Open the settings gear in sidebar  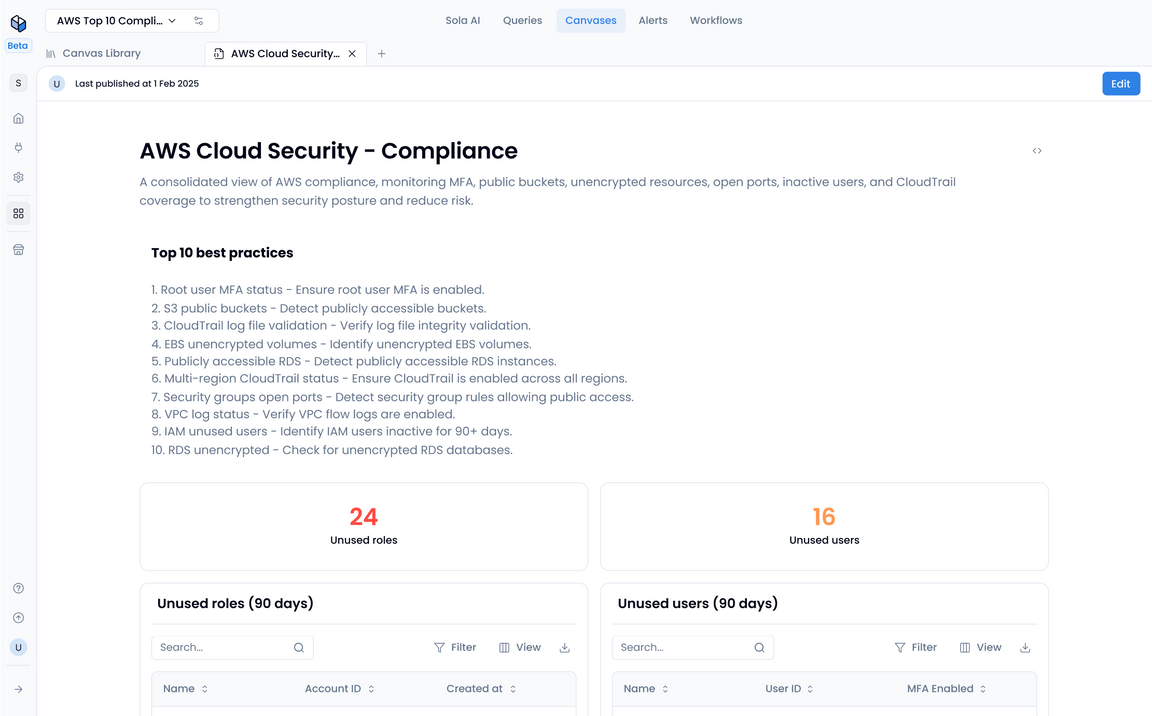pos(18,177)
